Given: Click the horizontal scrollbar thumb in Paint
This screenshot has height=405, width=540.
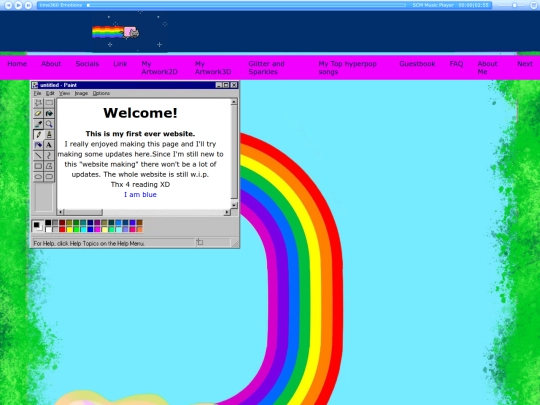Looking at the screenshot, I should pos(83,212).
